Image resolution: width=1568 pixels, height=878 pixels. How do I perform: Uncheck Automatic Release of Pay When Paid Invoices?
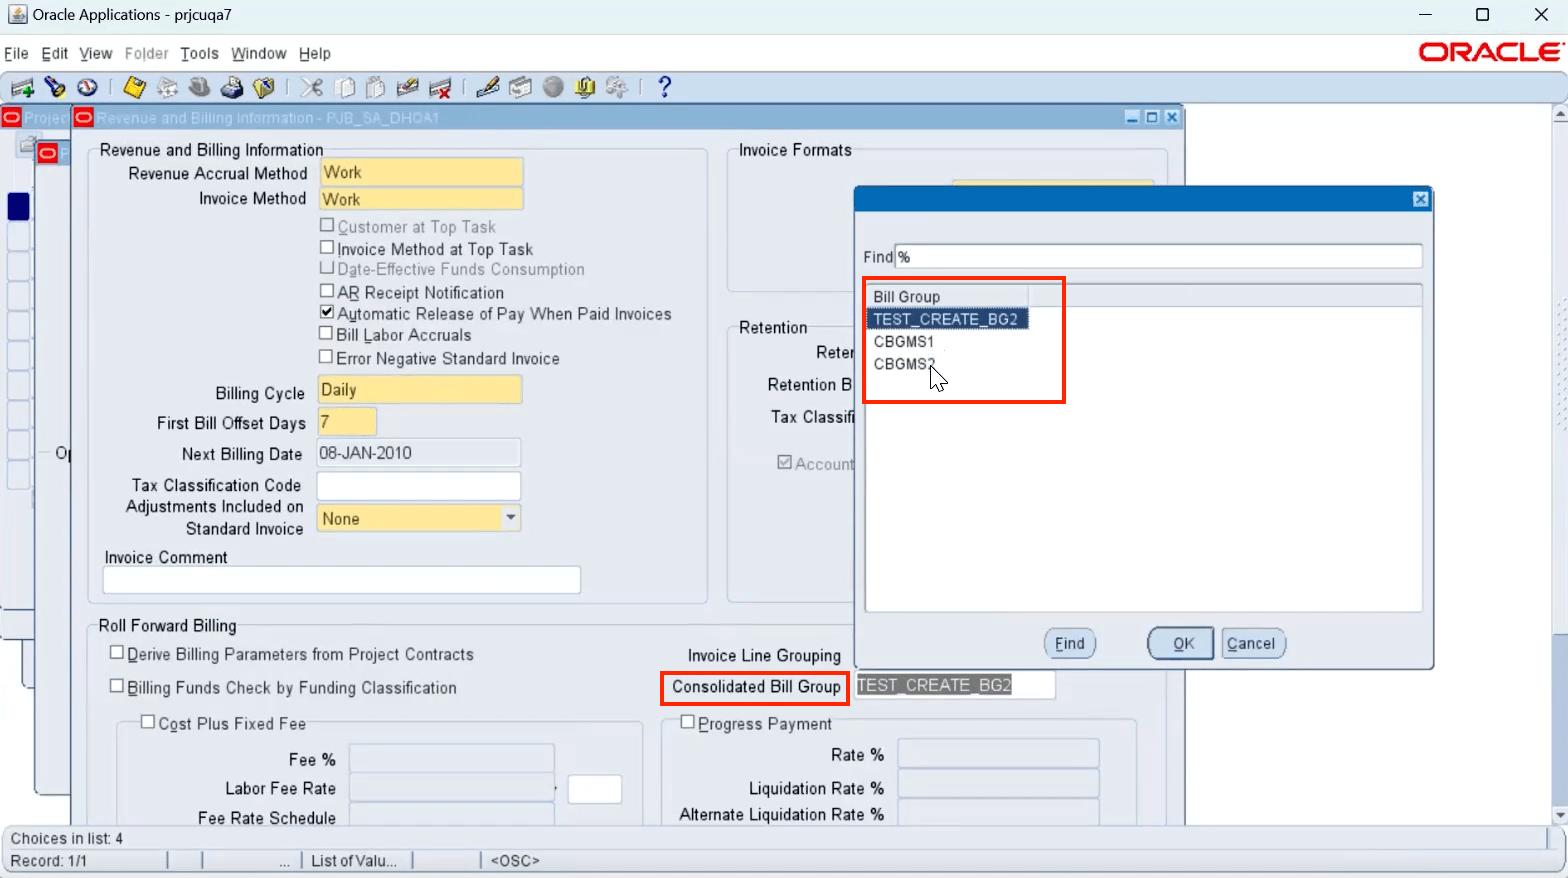pyautogui.click(x=327, y=313)
